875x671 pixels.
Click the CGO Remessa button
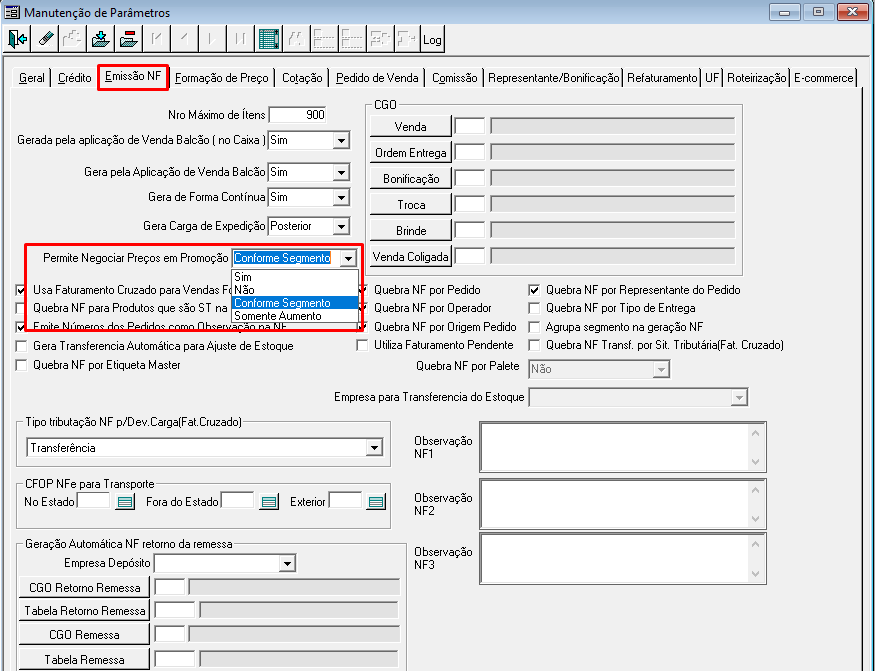(84, 635)
